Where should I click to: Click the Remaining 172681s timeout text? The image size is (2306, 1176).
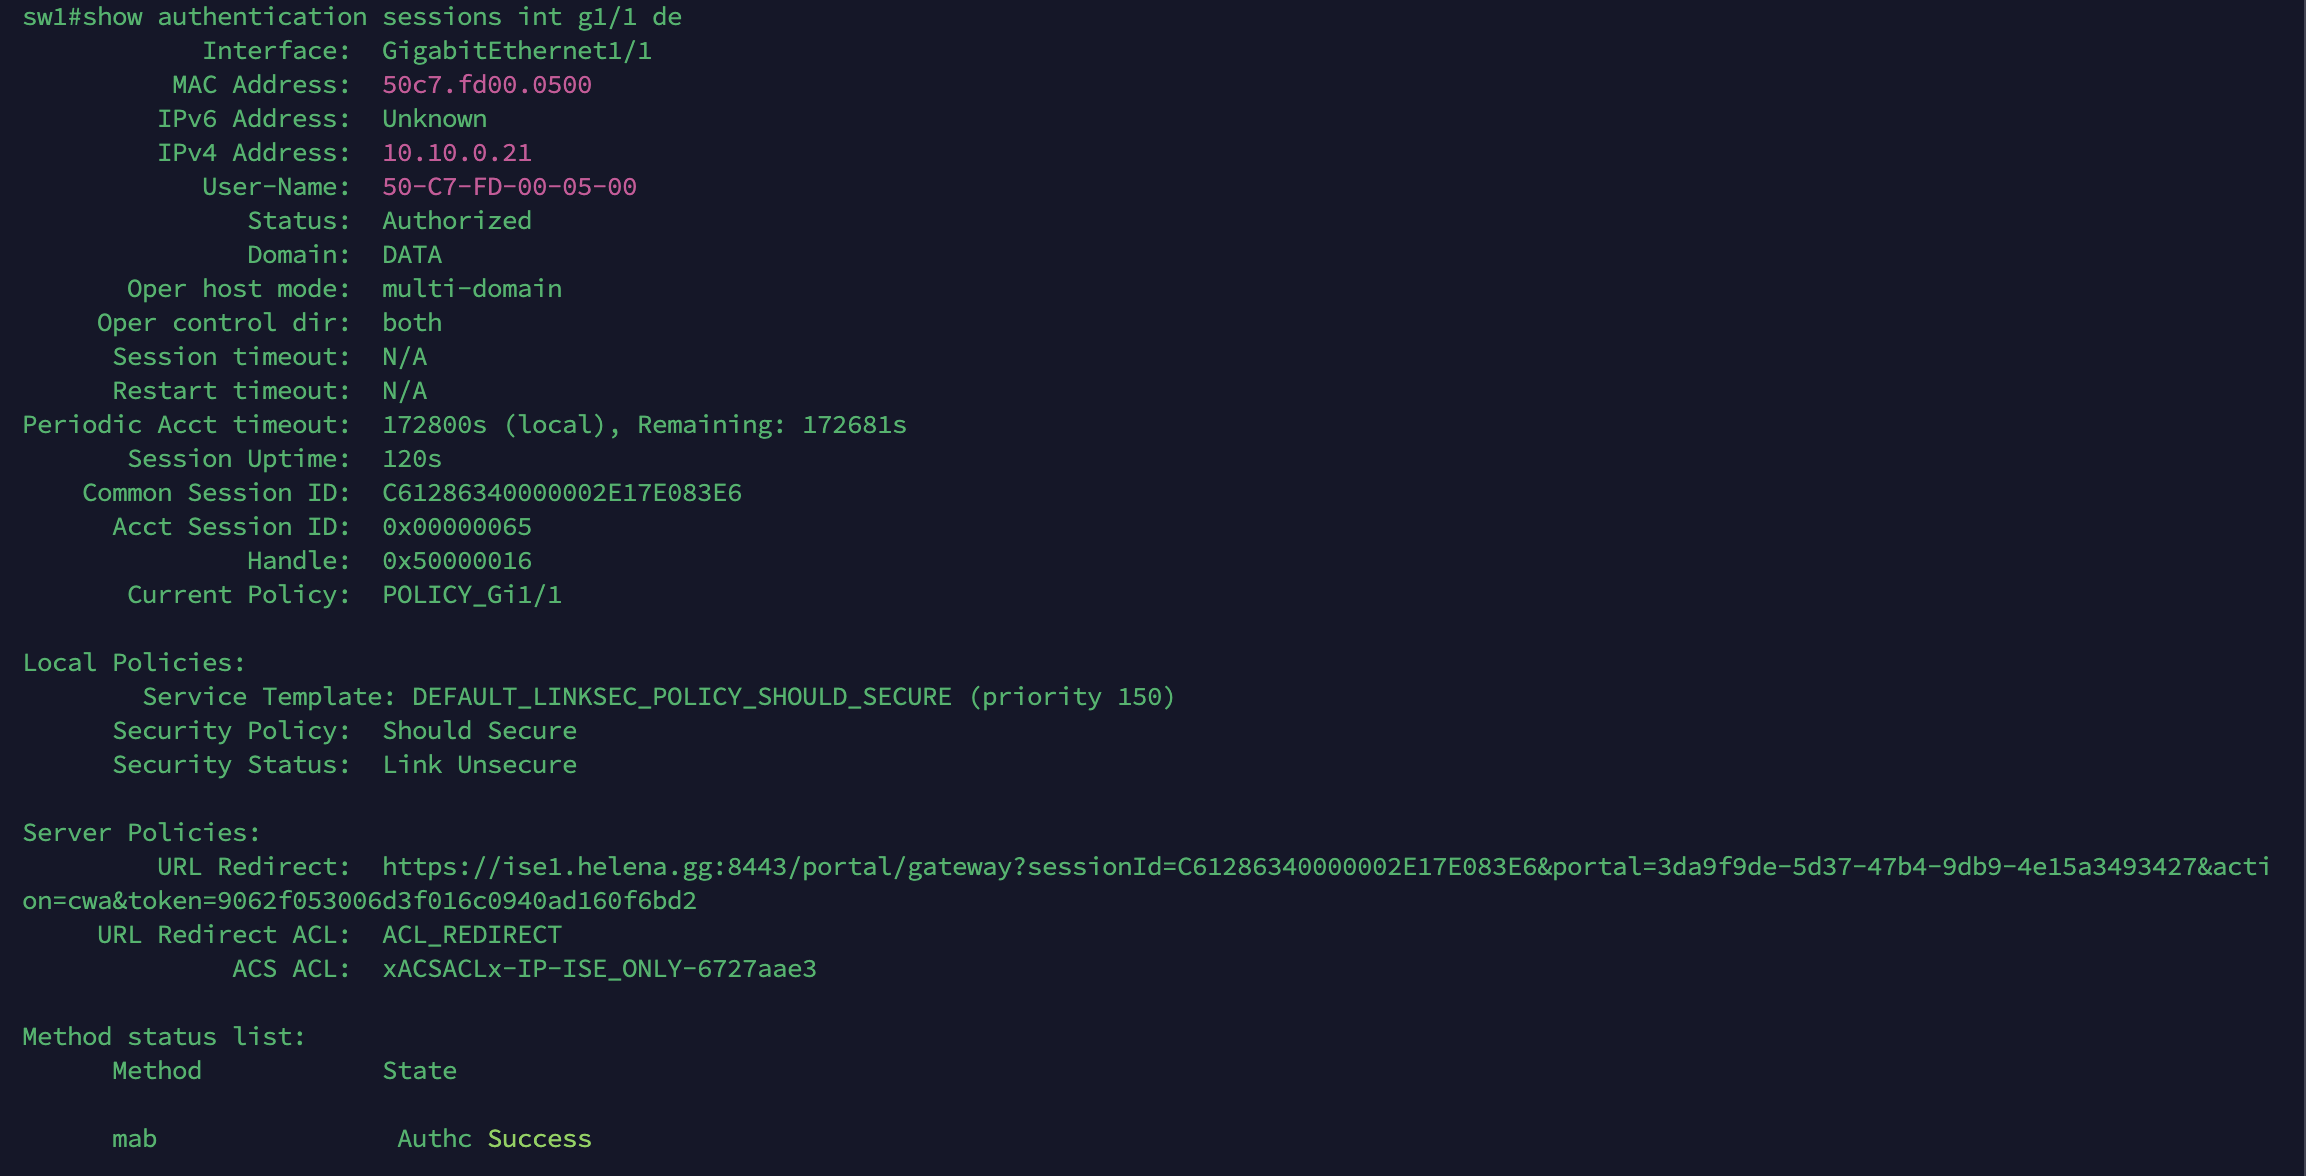(x=772, y=425)
